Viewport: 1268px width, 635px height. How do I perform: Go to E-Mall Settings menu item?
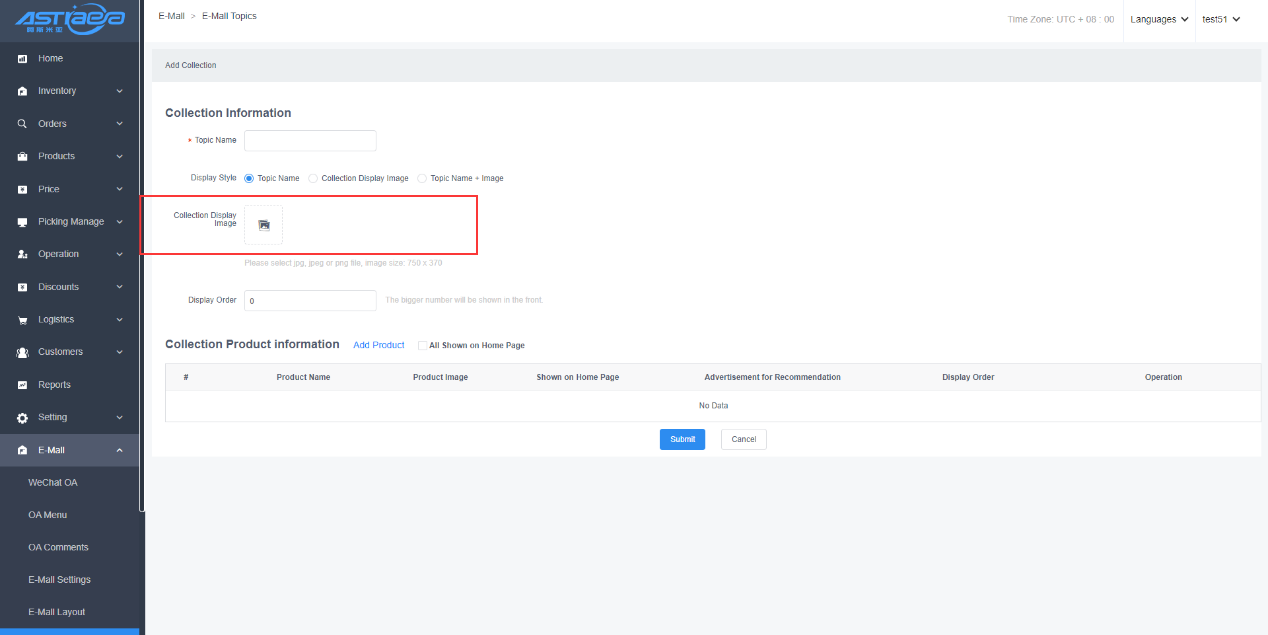(59, 580)
